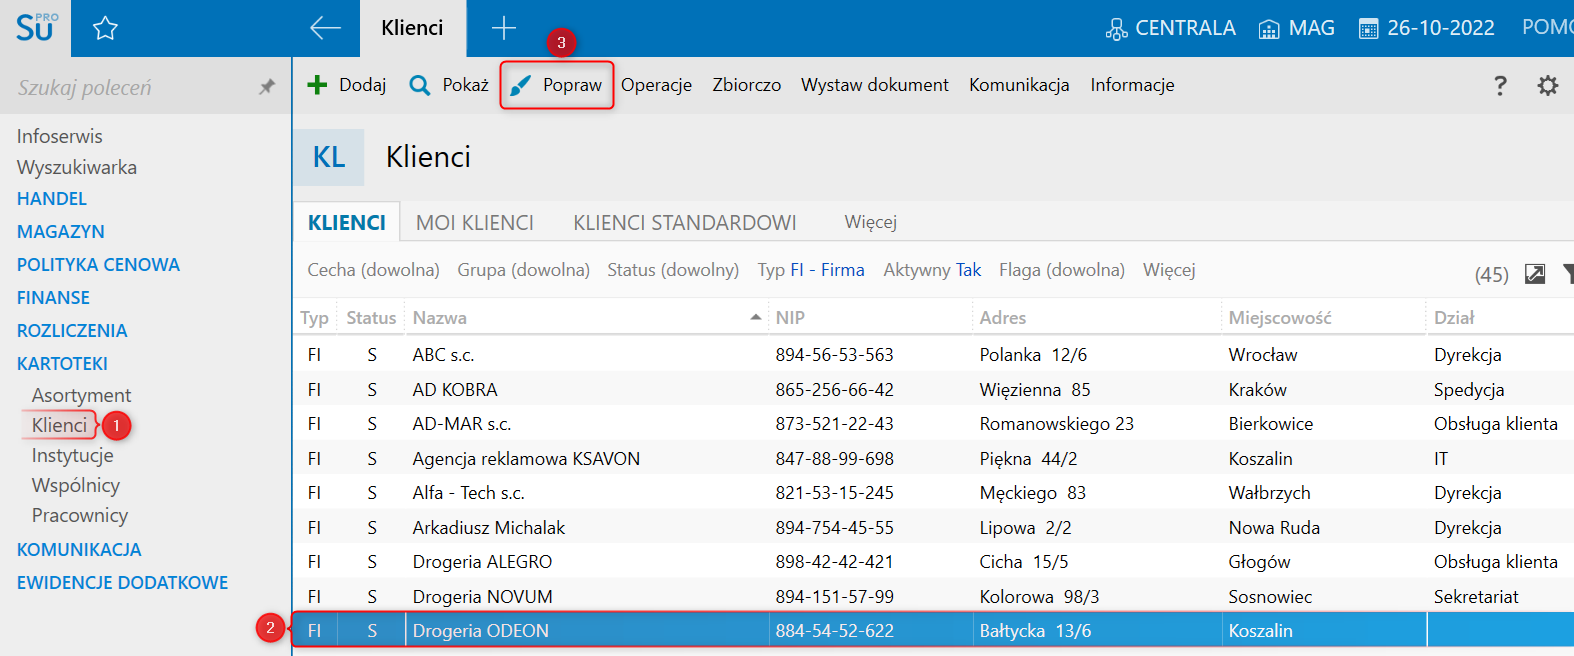Open the Cecha (dowolna) filter

pyautogui.click(x=373, y=270)
